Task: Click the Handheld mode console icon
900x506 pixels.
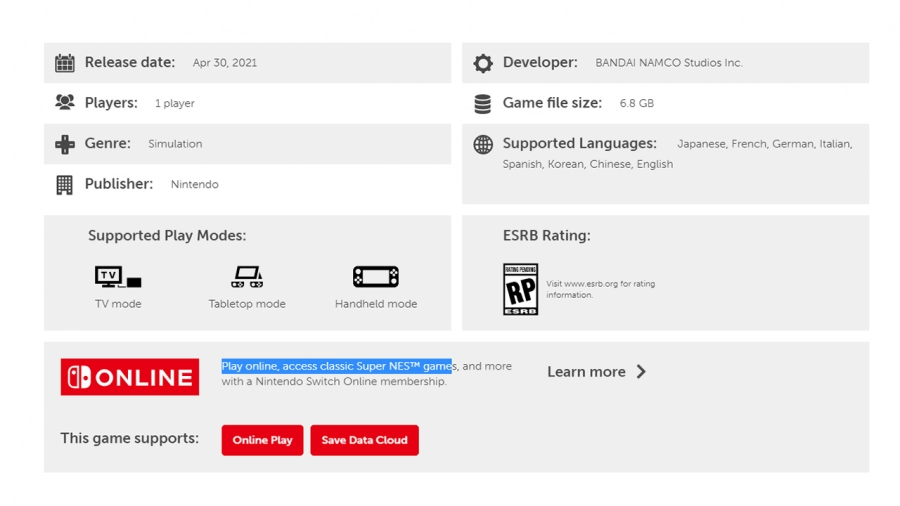Action: [376, 277]
